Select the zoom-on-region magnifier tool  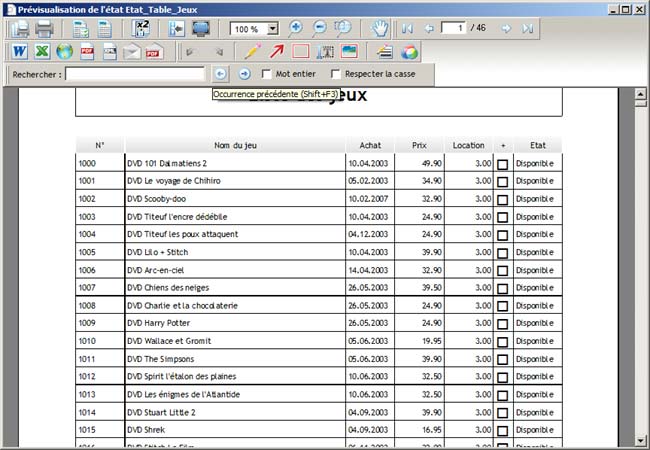click(x=343, y=28)
